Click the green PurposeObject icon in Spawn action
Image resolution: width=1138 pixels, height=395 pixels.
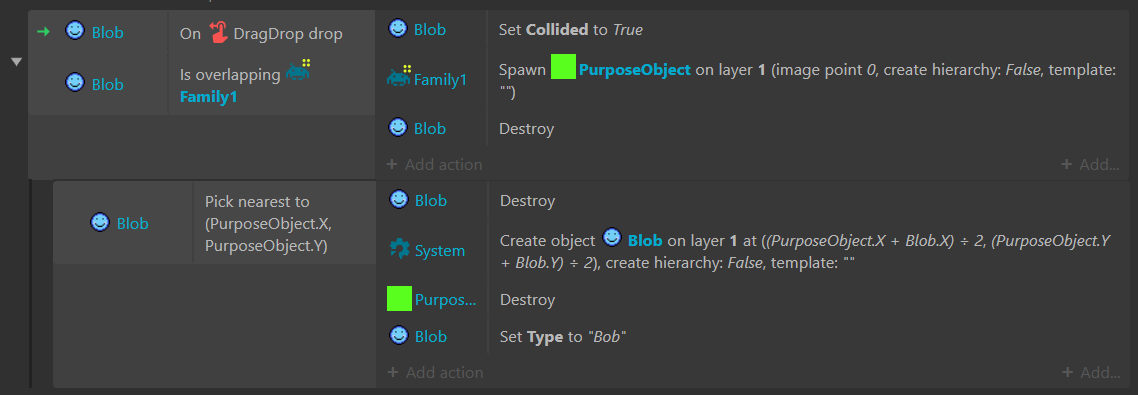click(x=563, y=68)
